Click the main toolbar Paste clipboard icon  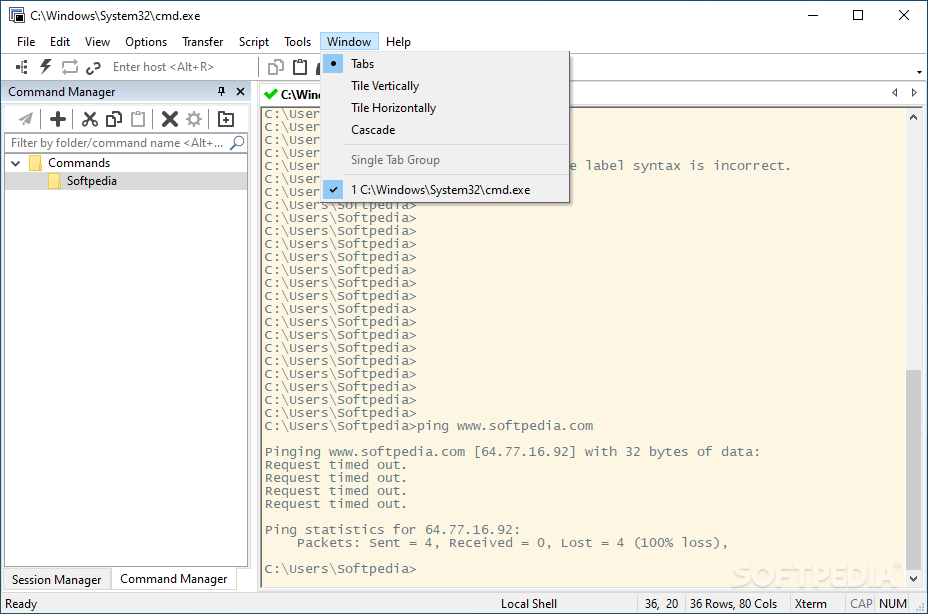point(300,67)
